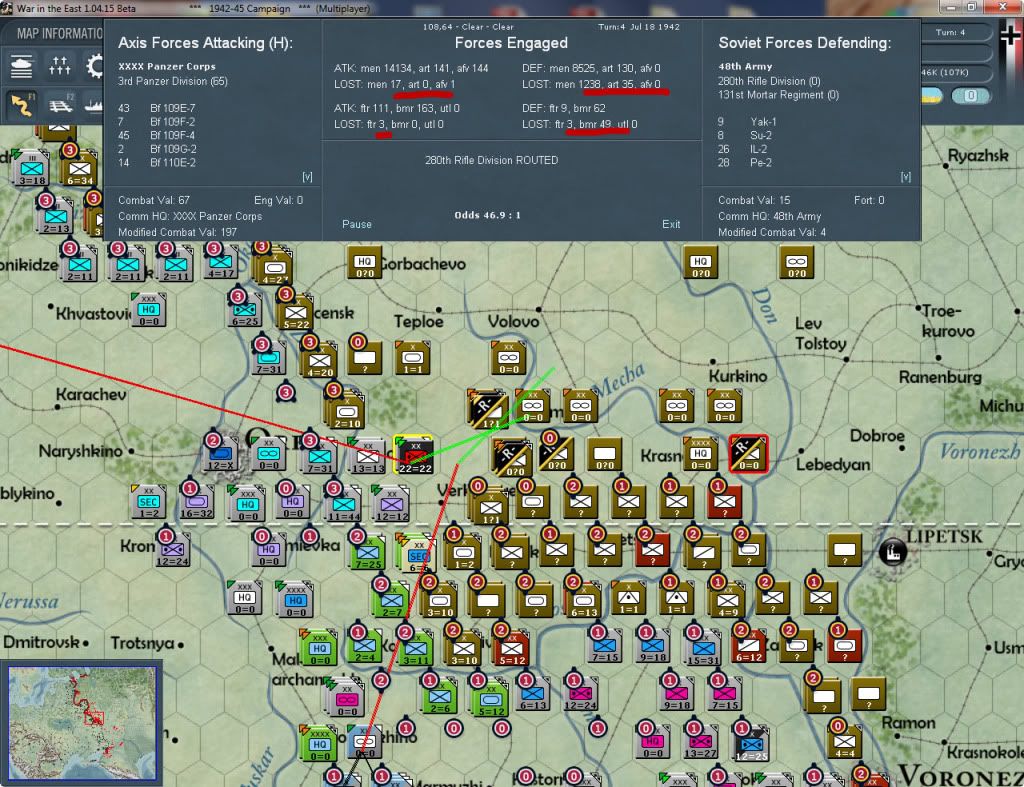Click the minimap overview of front
The height and width of the screenshot is (787, 1024).
click(x=82, y=723)
